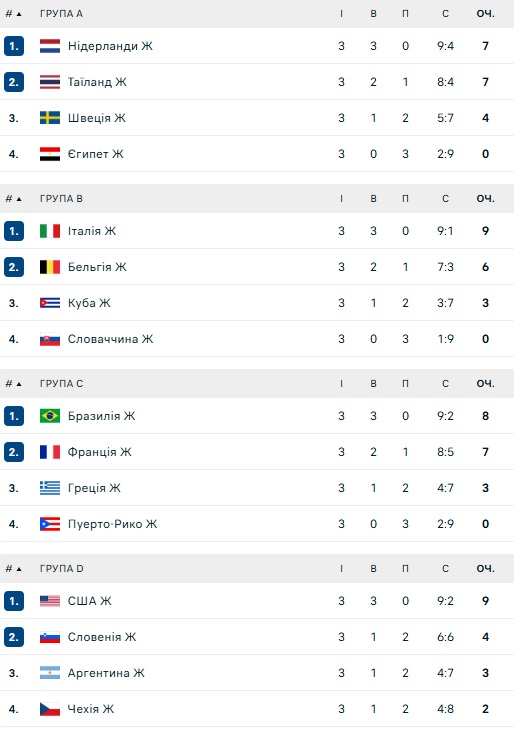Click the Puerto Rico flag icon
Viewport: 514px width, 729px height.
coord(50,524)
